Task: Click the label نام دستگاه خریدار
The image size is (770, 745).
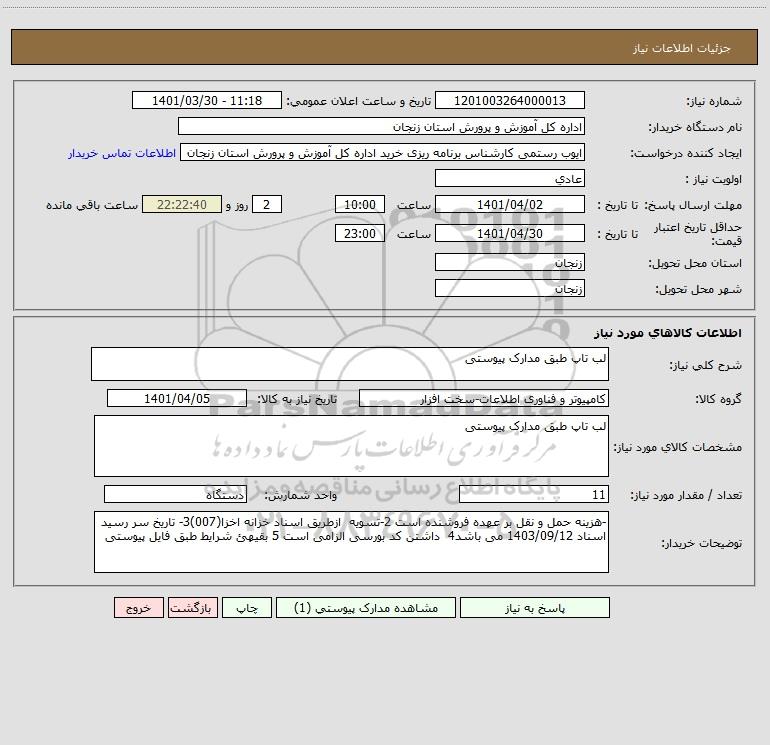Action: (x=695, y=128)
